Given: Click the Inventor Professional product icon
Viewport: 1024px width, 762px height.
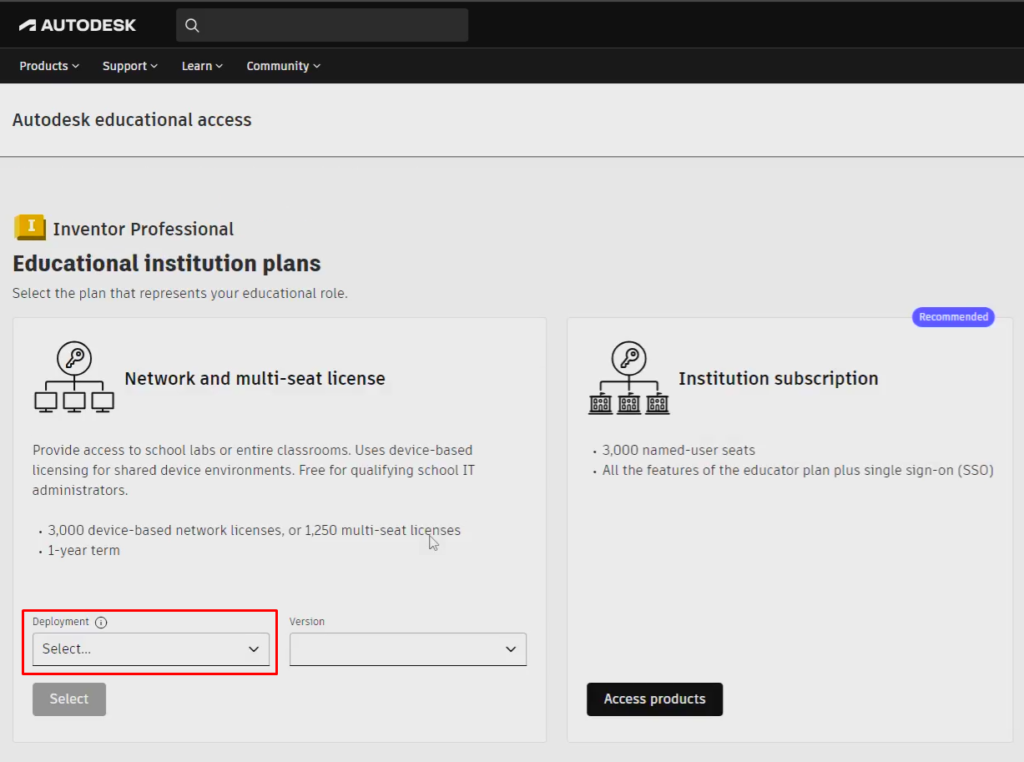Looking at the screenshot, I should coord(30,228).
